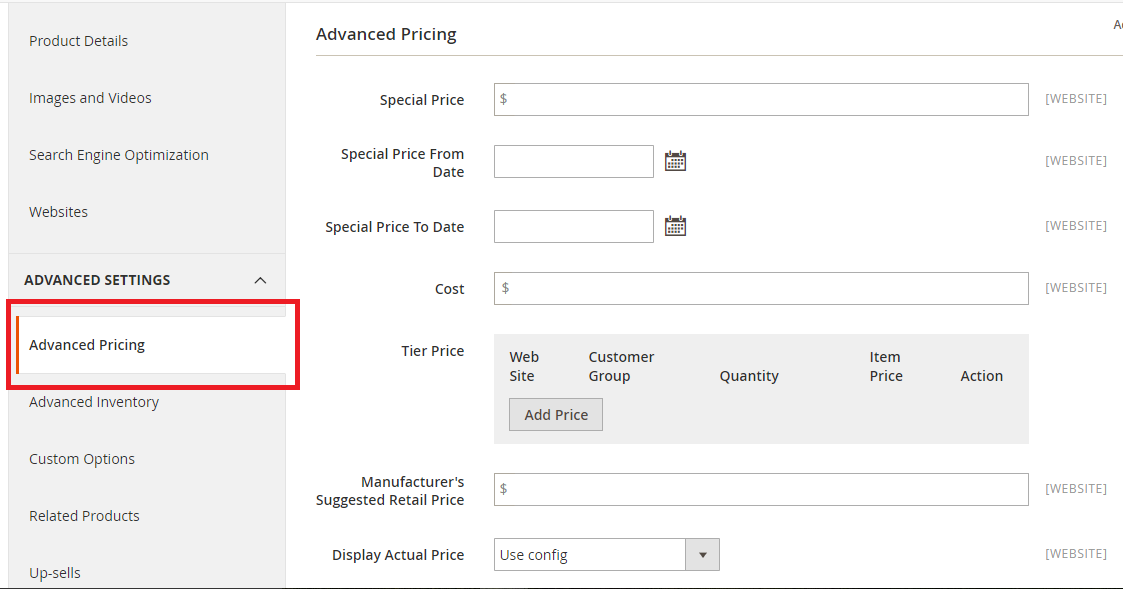Open calendar picker for Special Price To Date
Screen dimensions: 1123x589
click(x=675, y=226)
